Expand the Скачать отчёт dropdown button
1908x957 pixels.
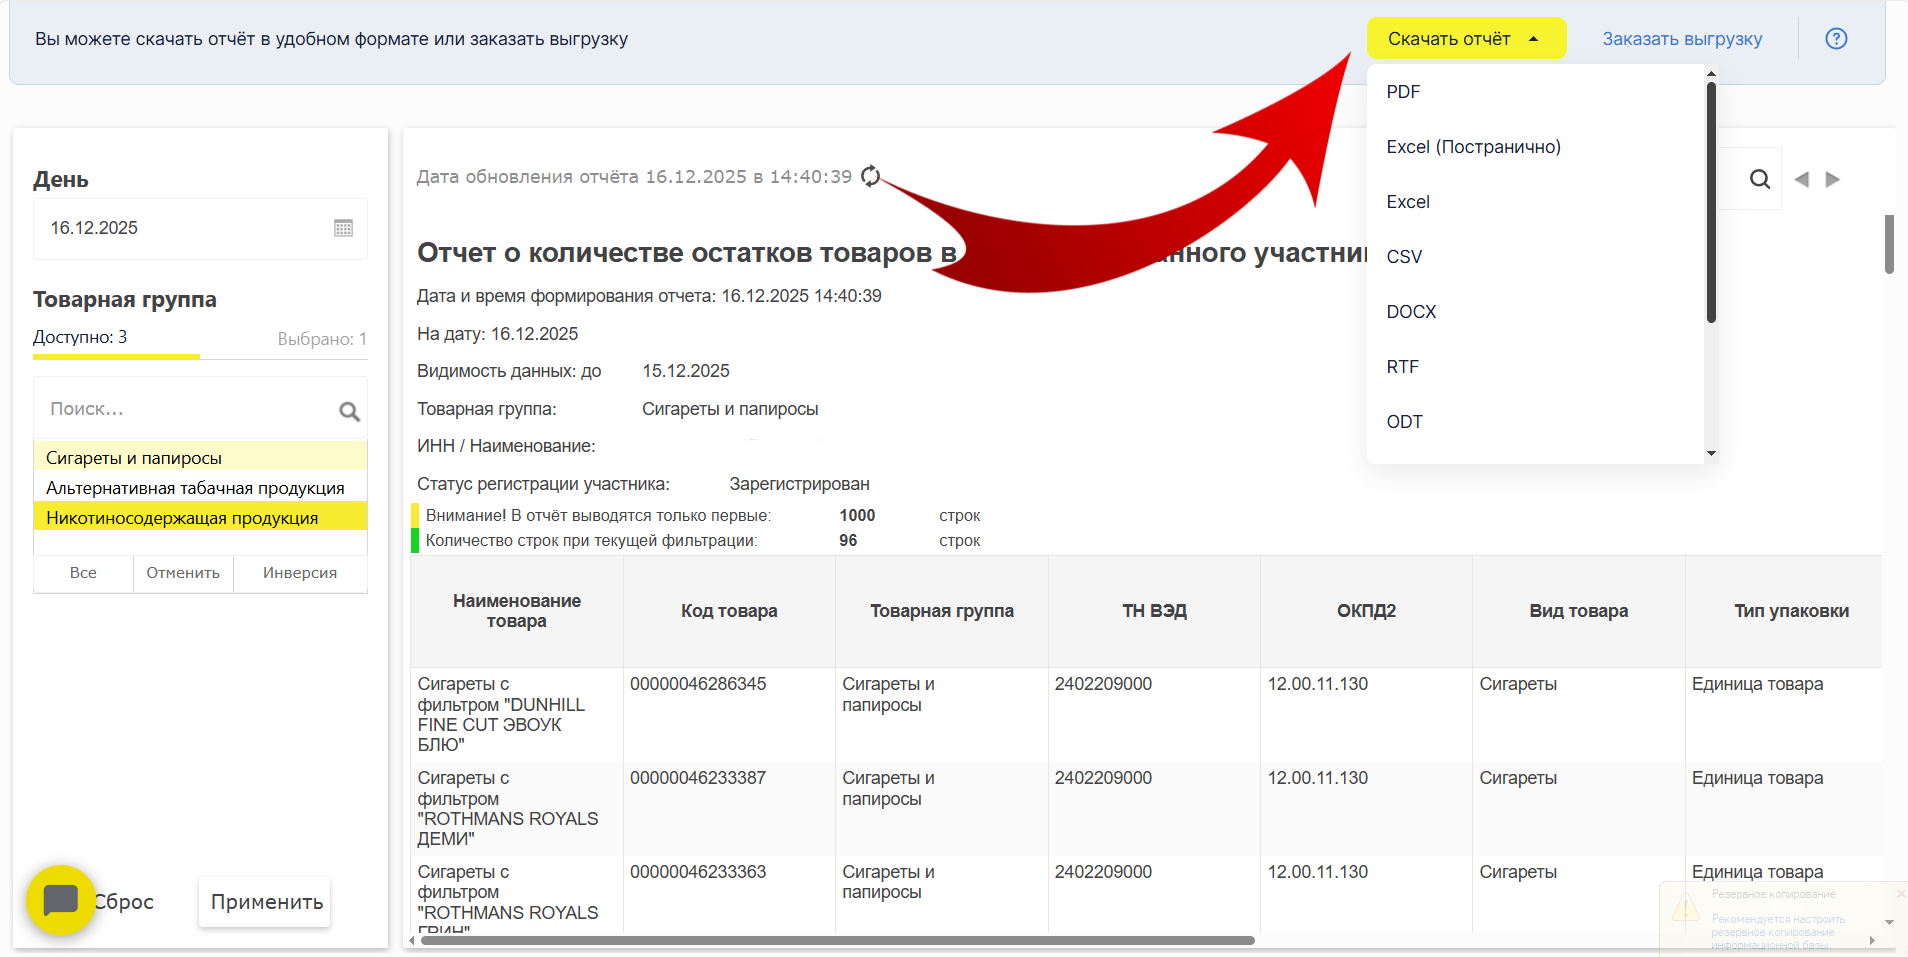point(1466,39)
